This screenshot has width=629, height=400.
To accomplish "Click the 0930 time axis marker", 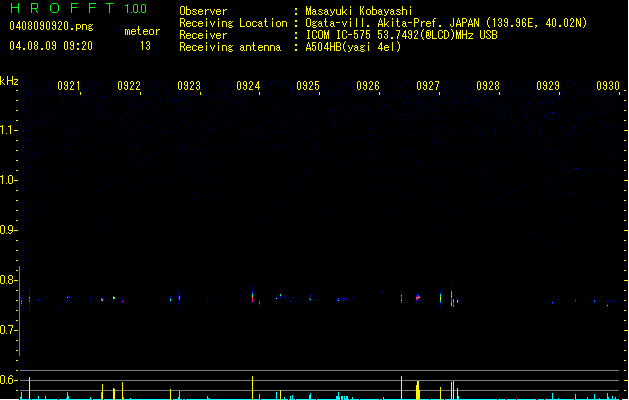I will (608, 86).
